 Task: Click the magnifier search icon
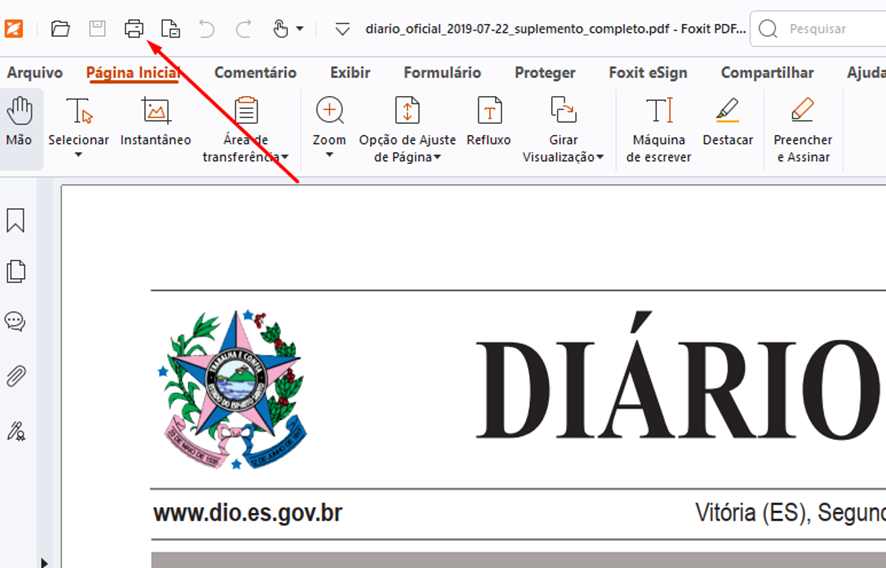pos(767,29)
